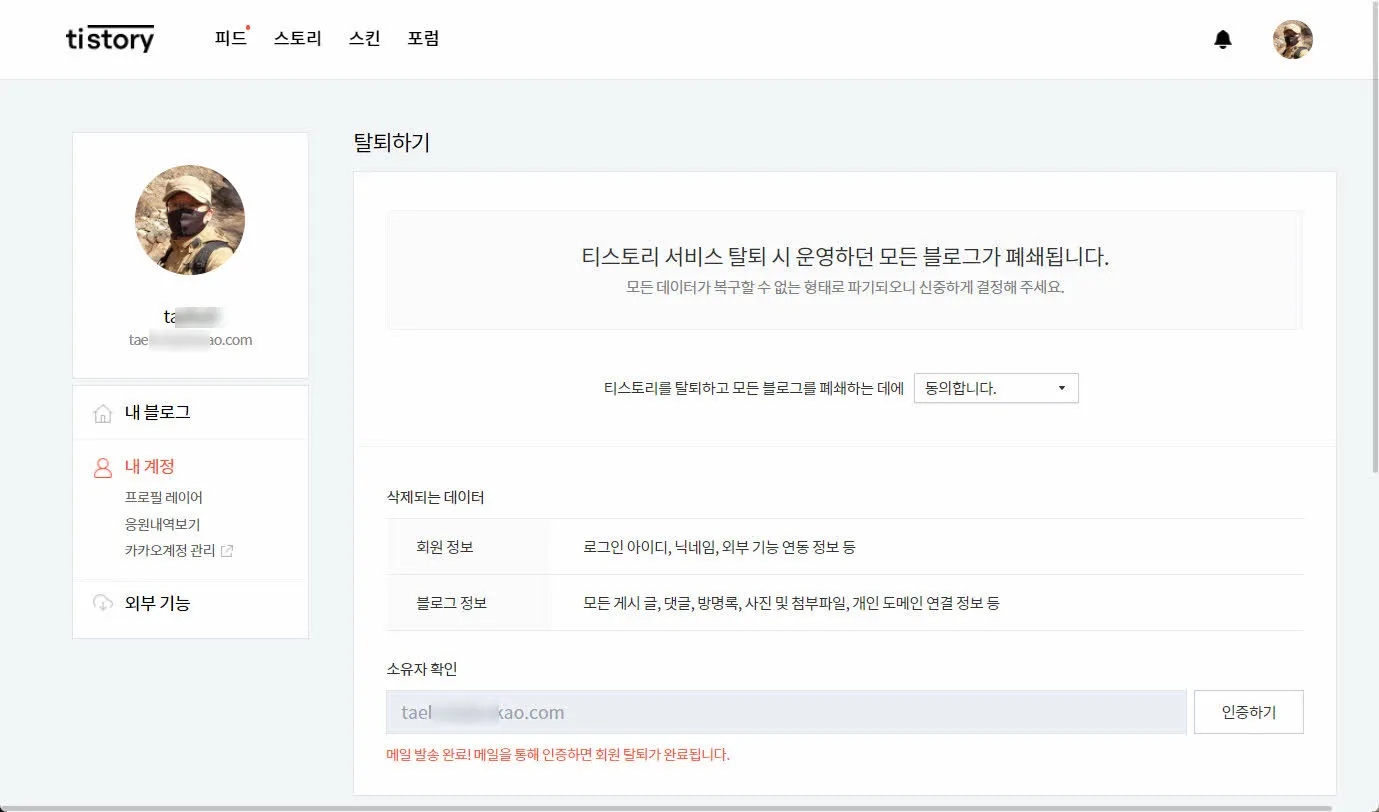Open the 동의합니다. dropdown
Screen dimensions: 1379x812
[x=996, y=388]
